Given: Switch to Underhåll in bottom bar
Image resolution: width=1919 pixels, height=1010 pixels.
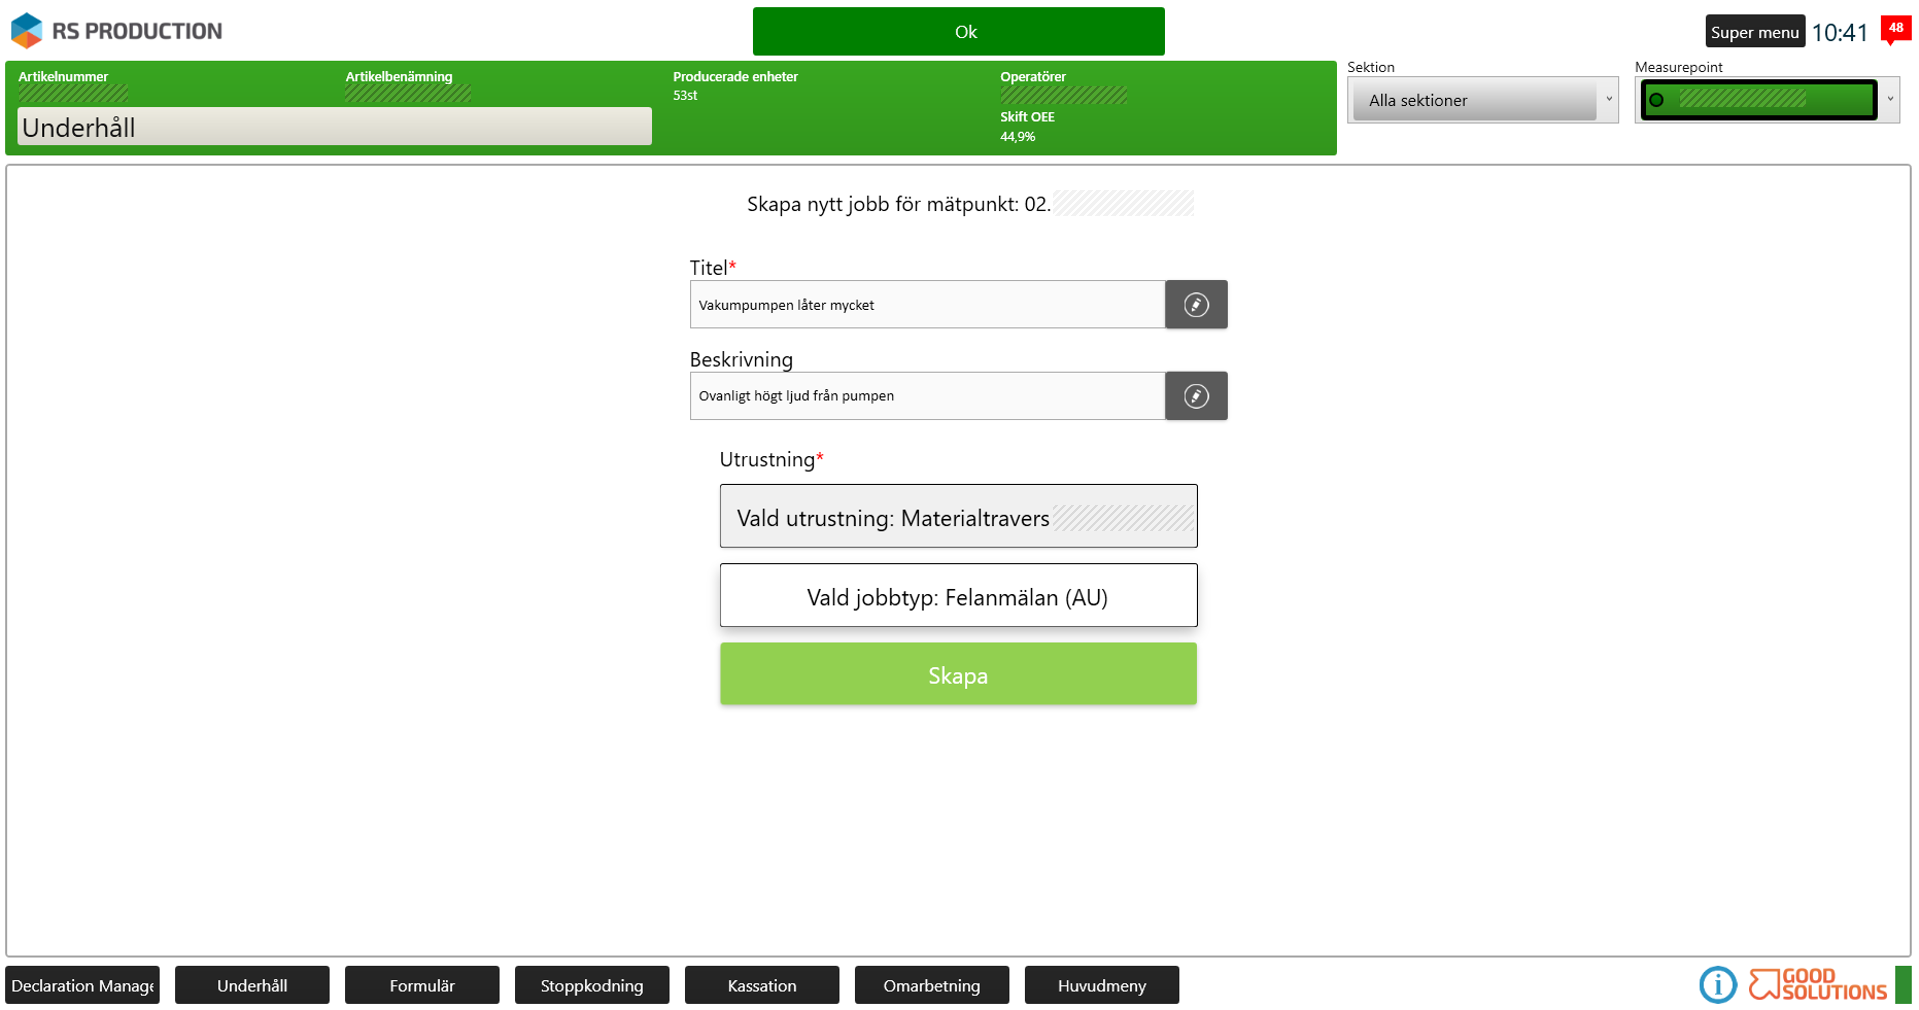Looking at the screenshot, I should coord(252,985).
